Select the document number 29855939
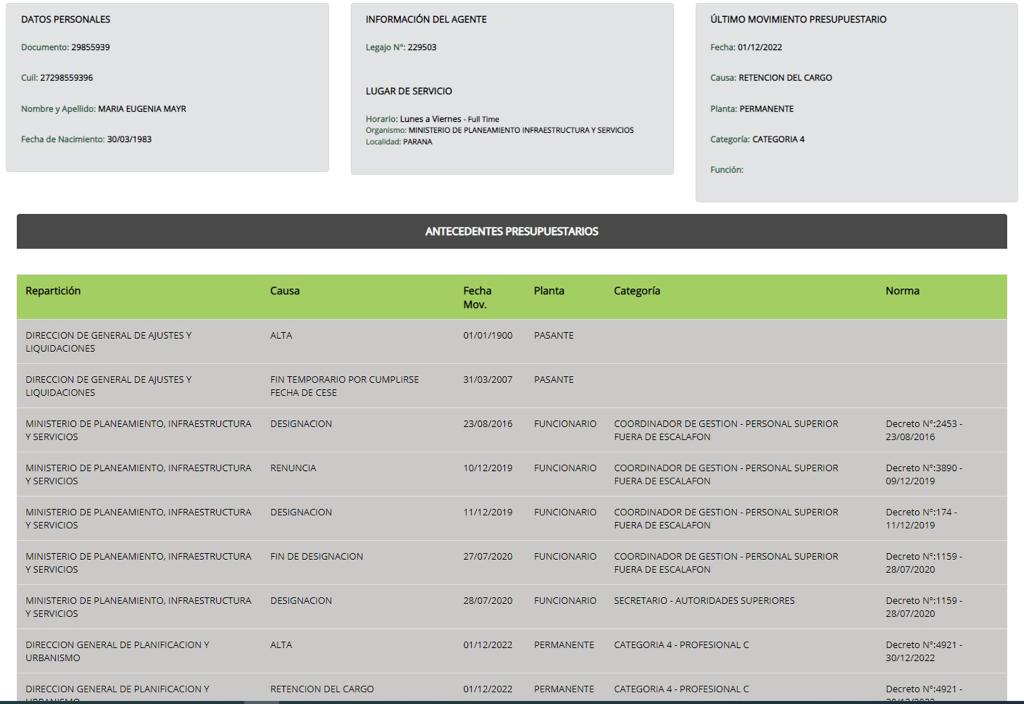1024x704 pixels. [90, 47]
